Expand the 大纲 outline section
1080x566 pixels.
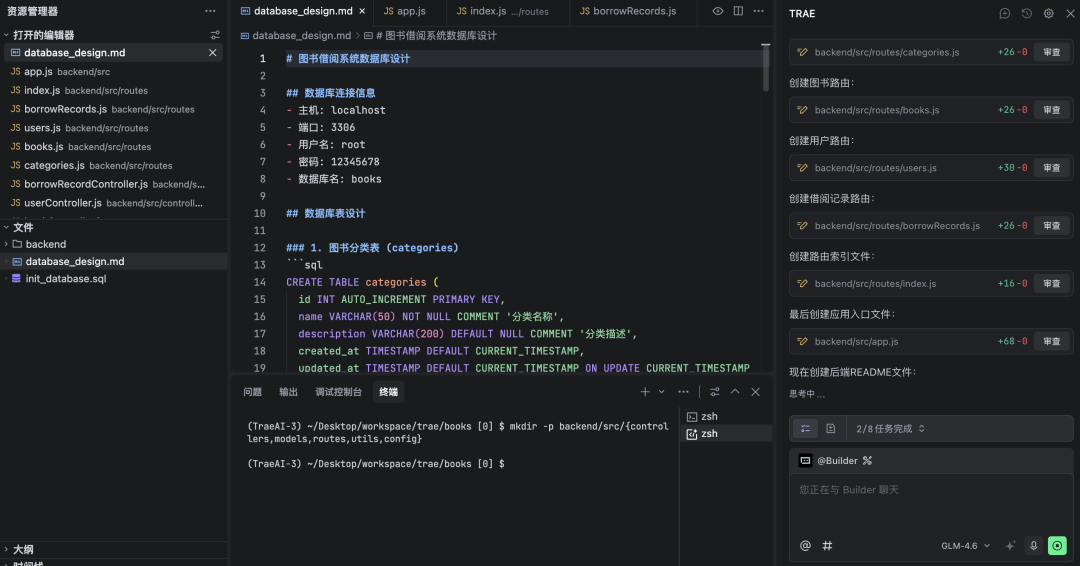click(22, 549)
